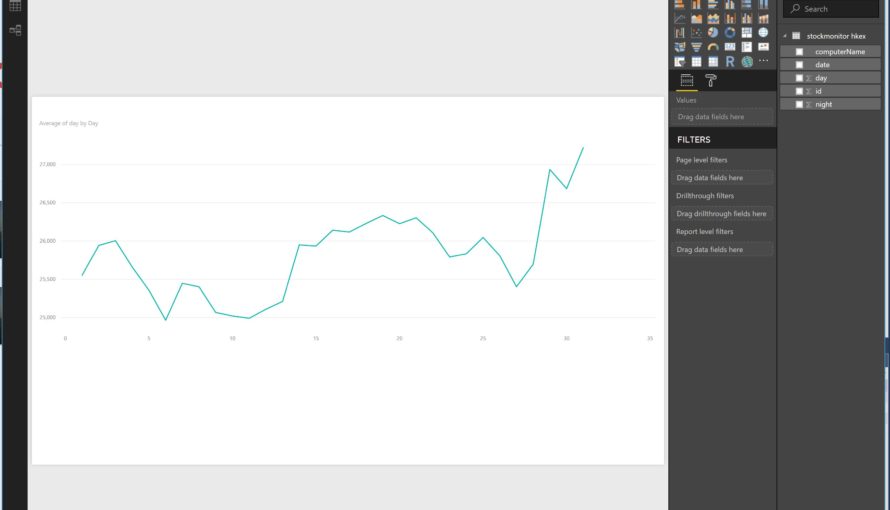
Task: Click the Page level filters drop area
Action: [722, 178]
